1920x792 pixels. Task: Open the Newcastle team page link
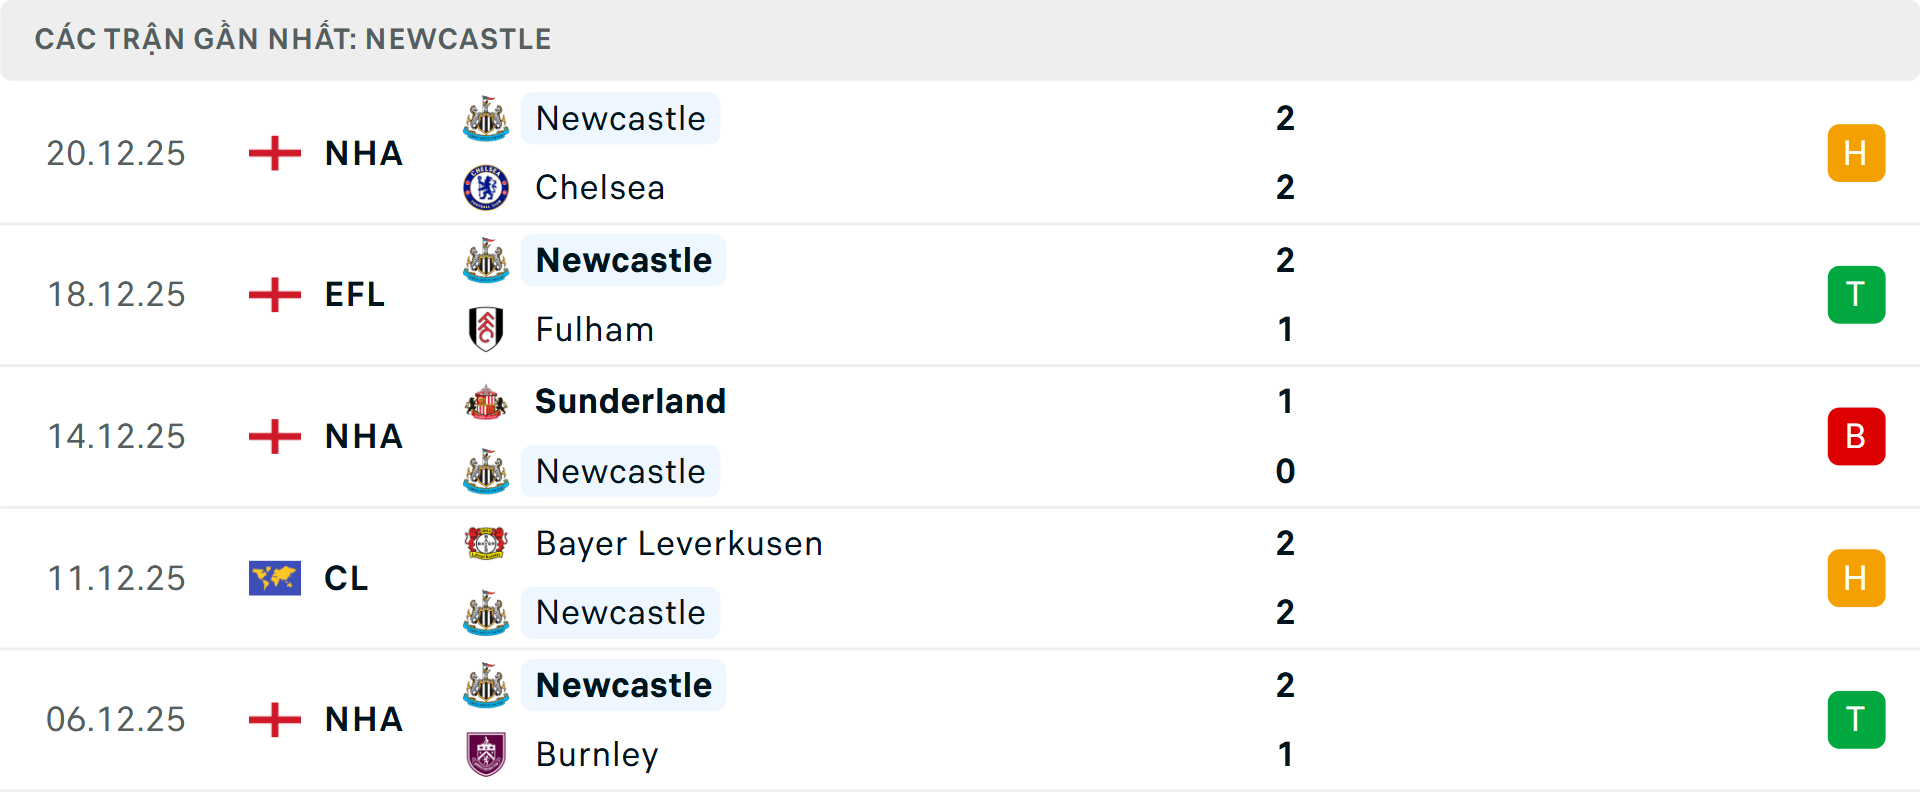[x=621, y=118]
